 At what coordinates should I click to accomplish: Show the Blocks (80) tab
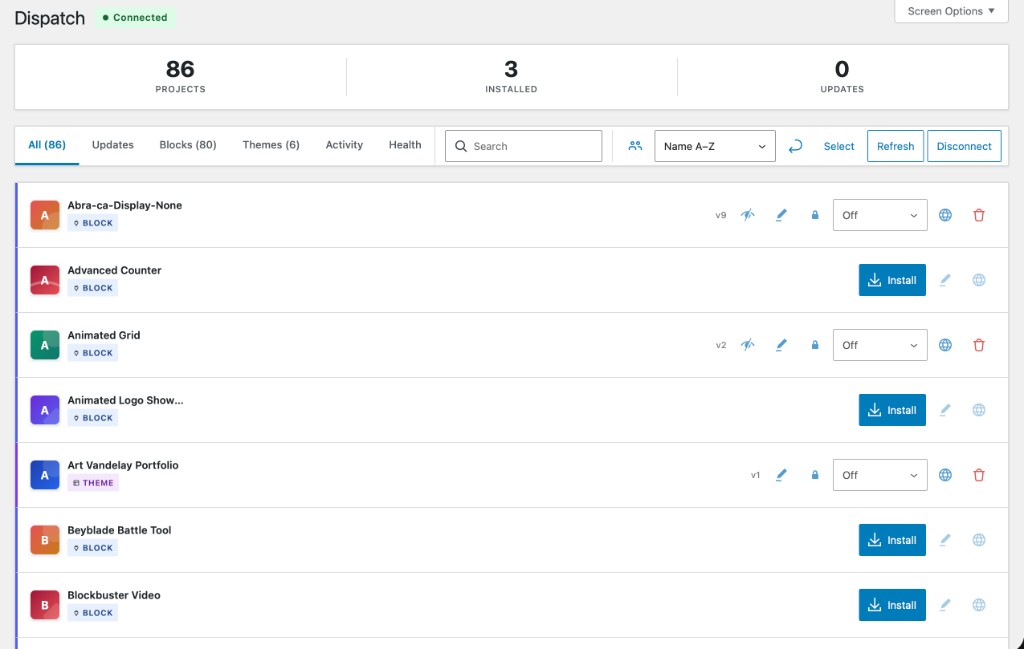[x=187, y=145]
